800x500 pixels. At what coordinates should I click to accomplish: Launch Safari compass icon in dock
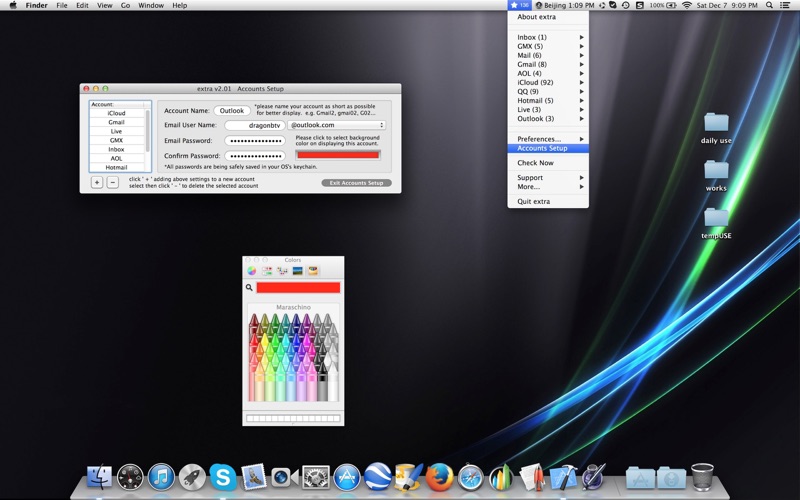tap(470, 478)
